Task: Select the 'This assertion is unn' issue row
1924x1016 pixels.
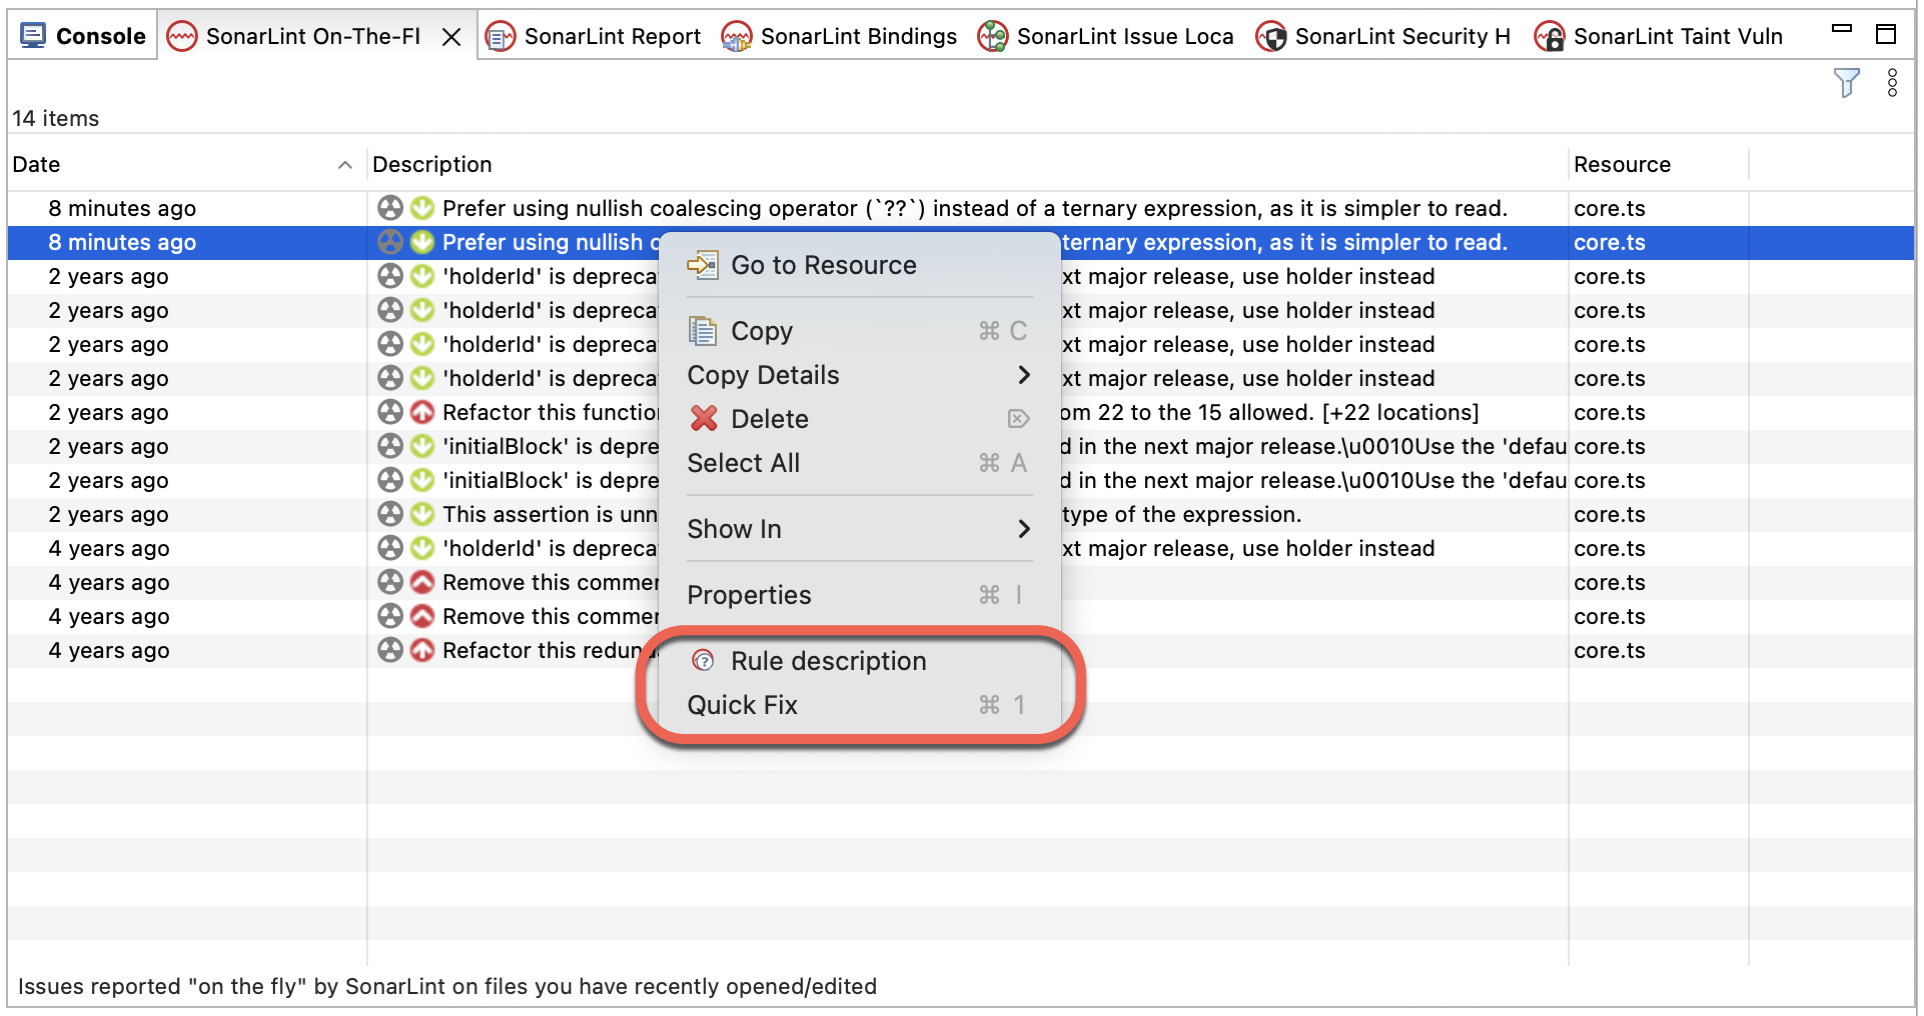Action: coord(960,514)
